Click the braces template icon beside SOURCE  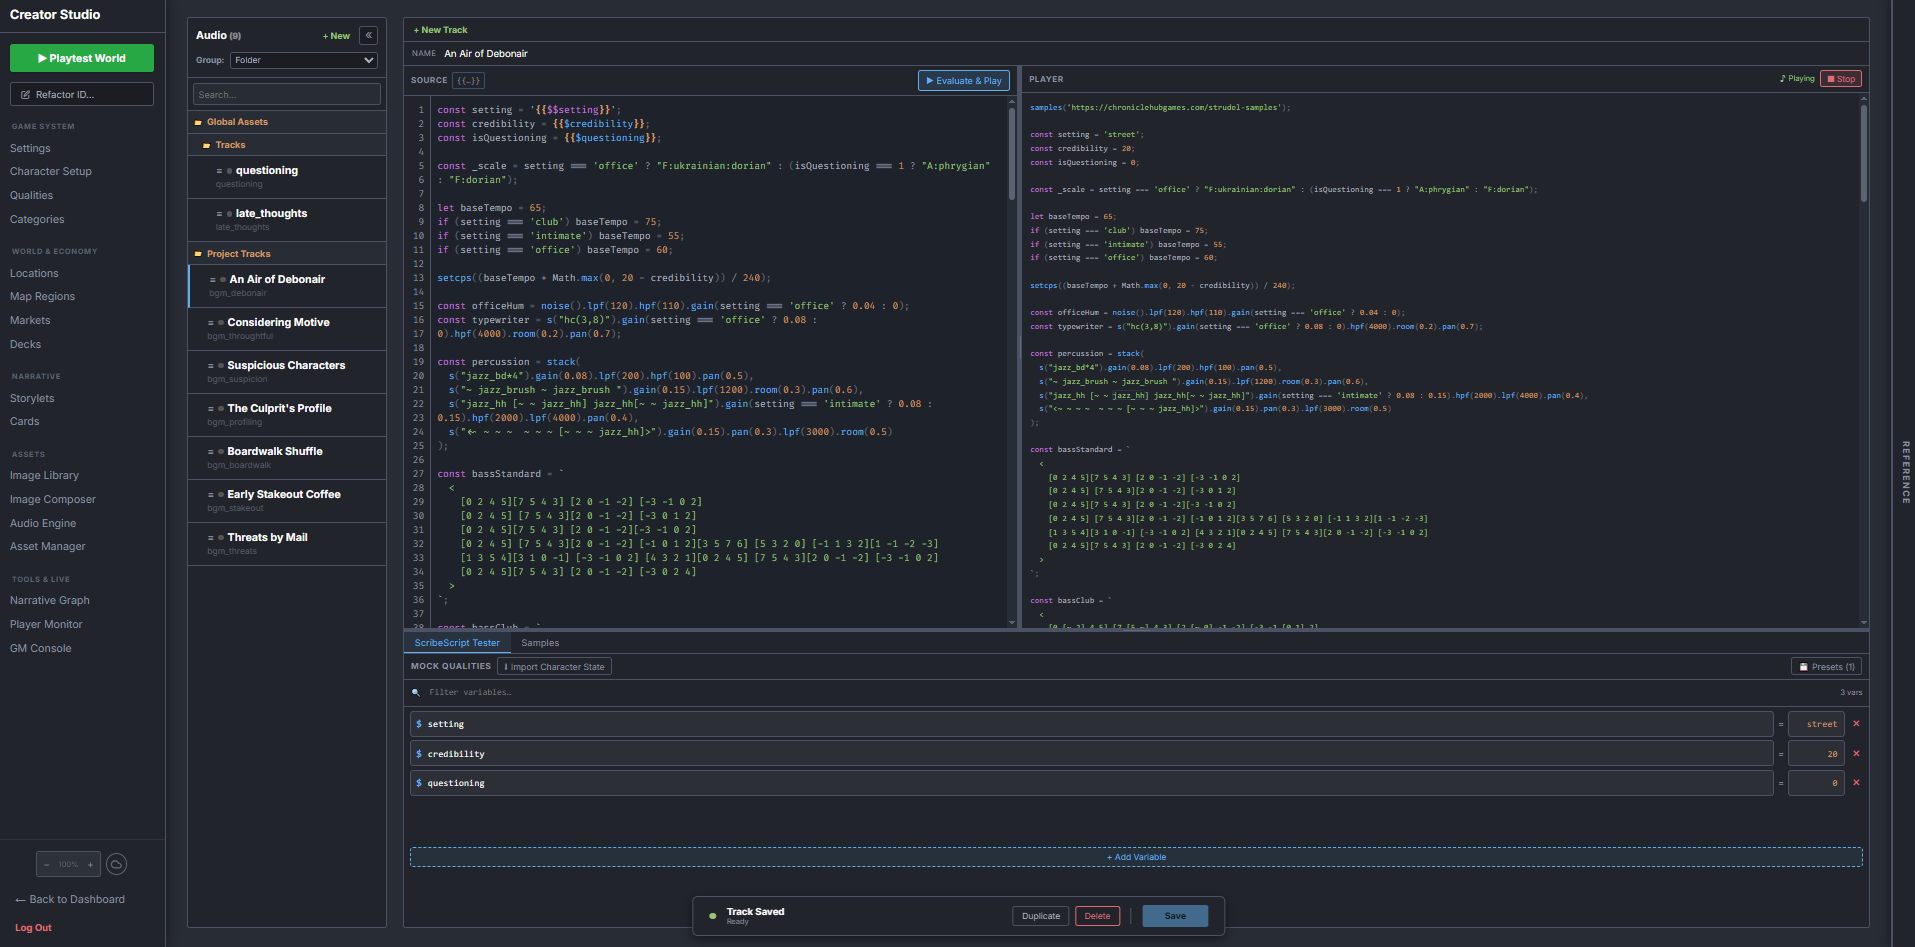click(468, 80)
